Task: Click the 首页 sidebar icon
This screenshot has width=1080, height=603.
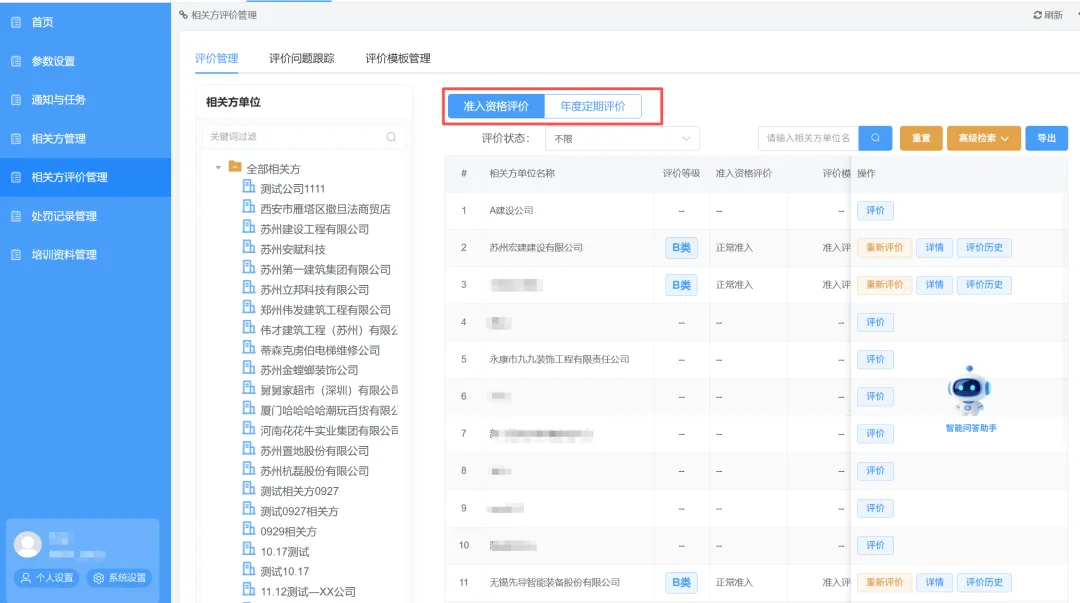Action: 16,22
